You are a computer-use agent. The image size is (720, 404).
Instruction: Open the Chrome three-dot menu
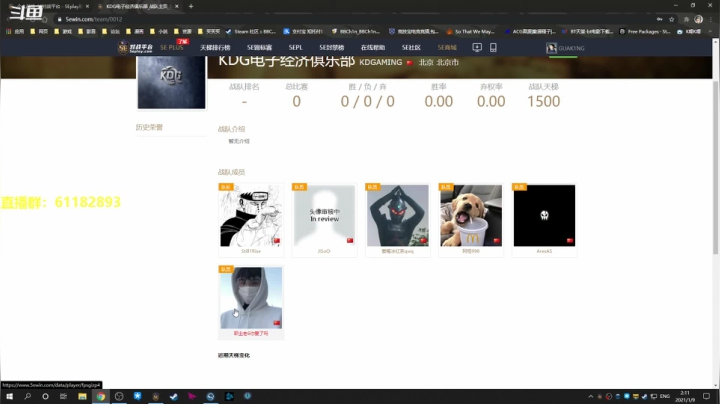pos(711,19)
